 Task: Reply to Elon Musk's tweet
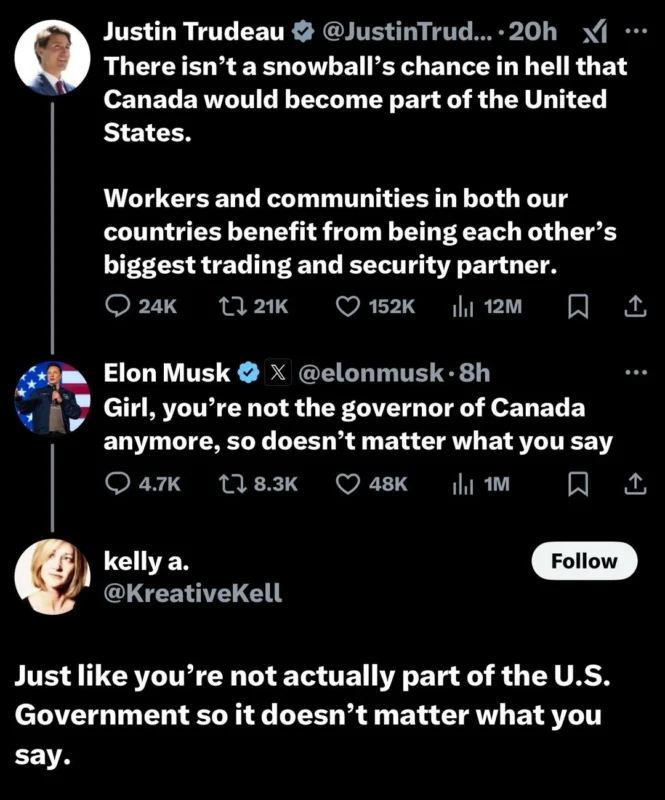pyautogui.click(x=118, y=484)
